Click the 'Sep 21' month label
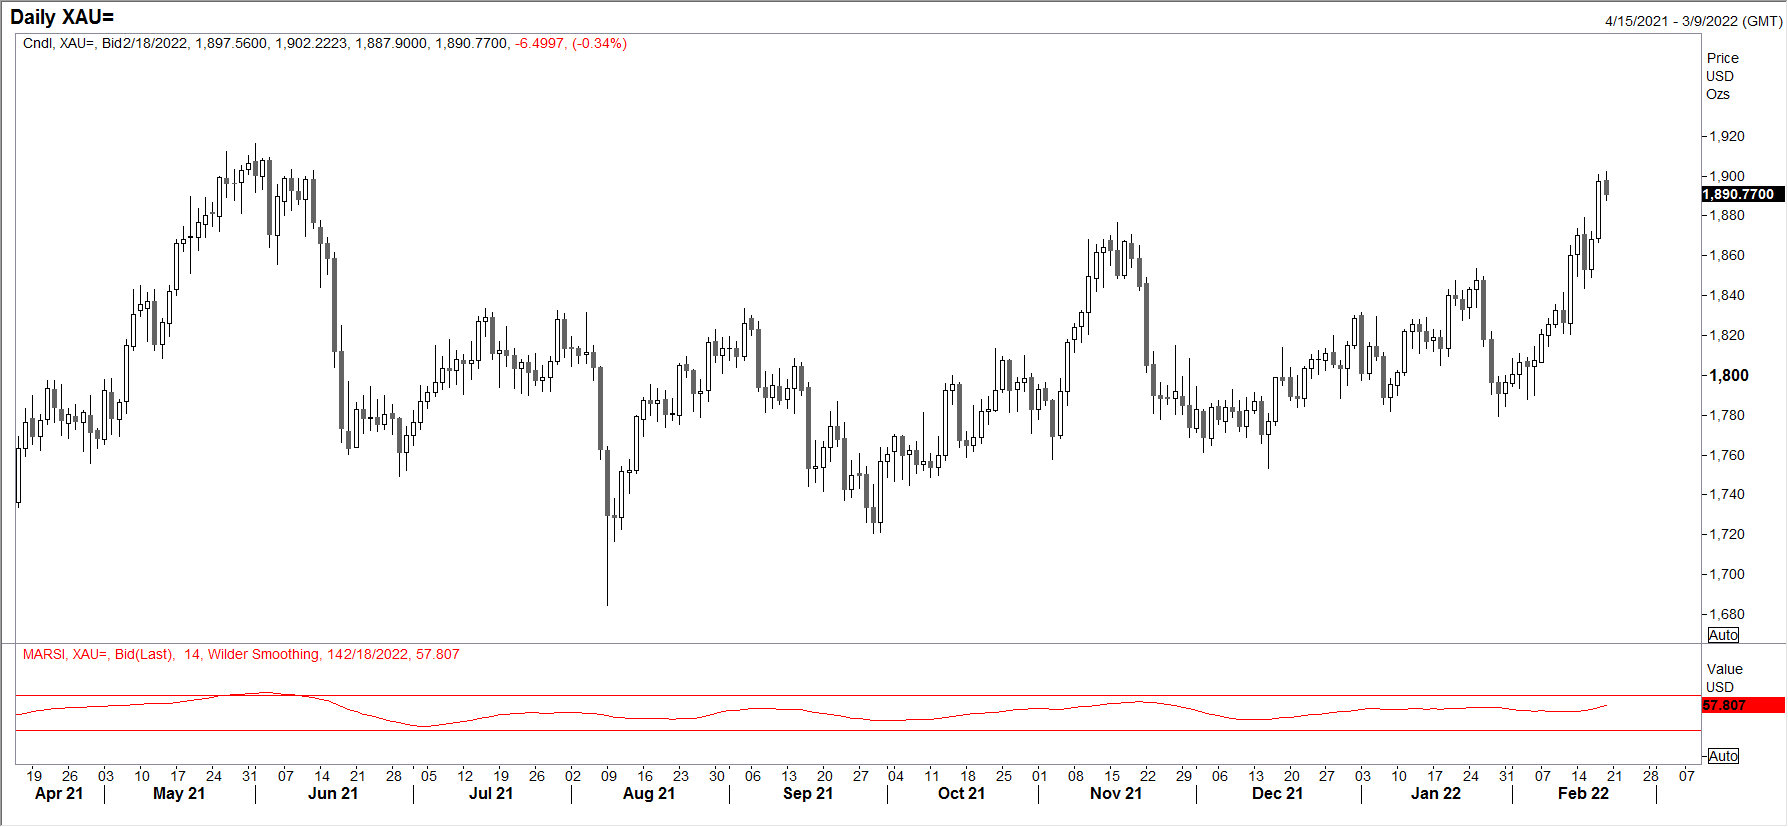Screen dimensions: 1788x827 tap(808, 793)
